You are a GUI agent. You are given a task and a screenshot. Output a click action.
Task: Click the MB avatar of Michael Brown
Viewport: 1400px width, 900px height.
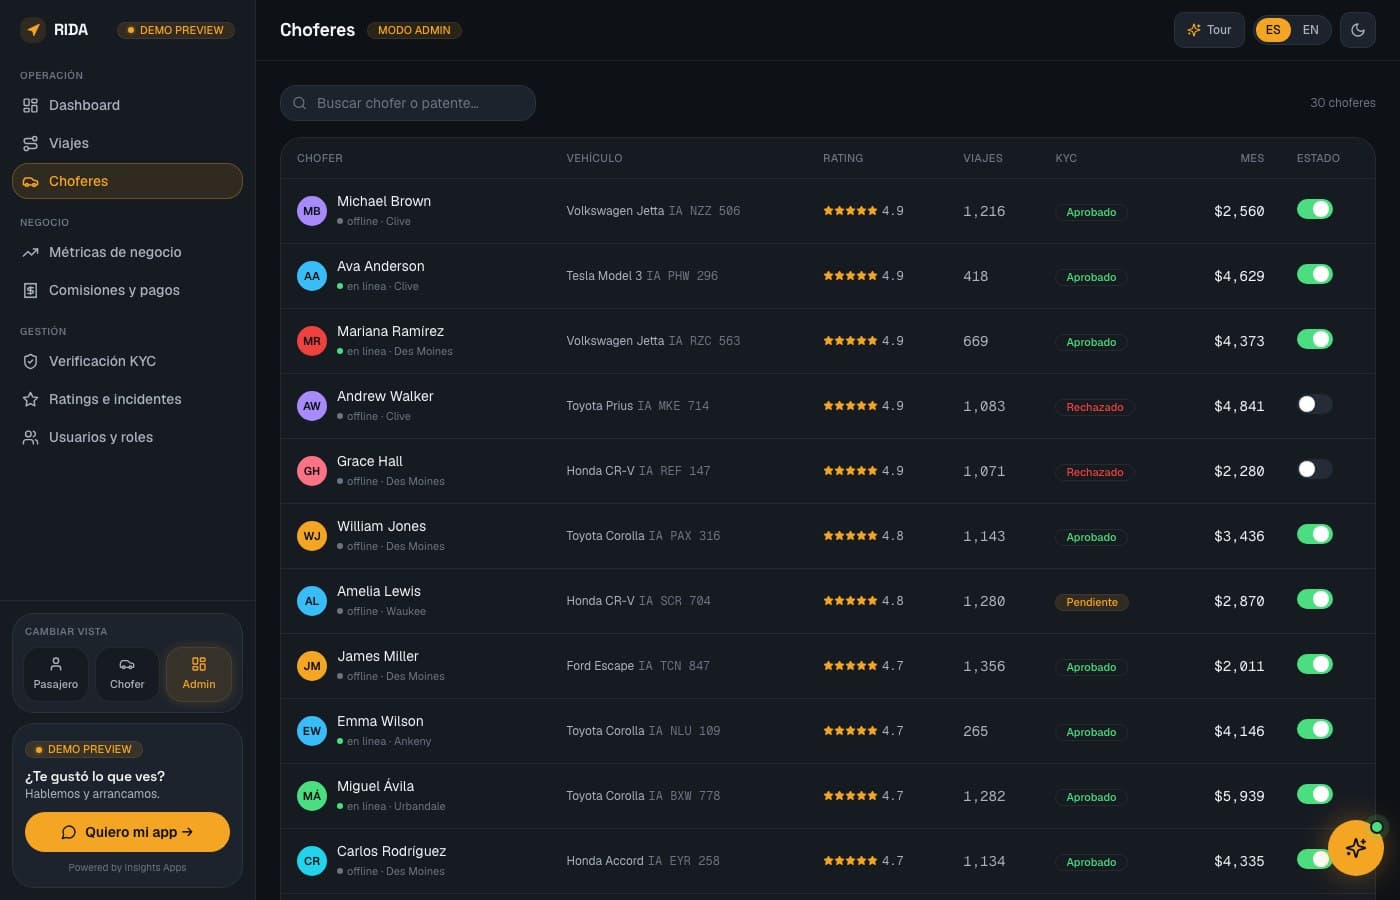click(312, 211)
